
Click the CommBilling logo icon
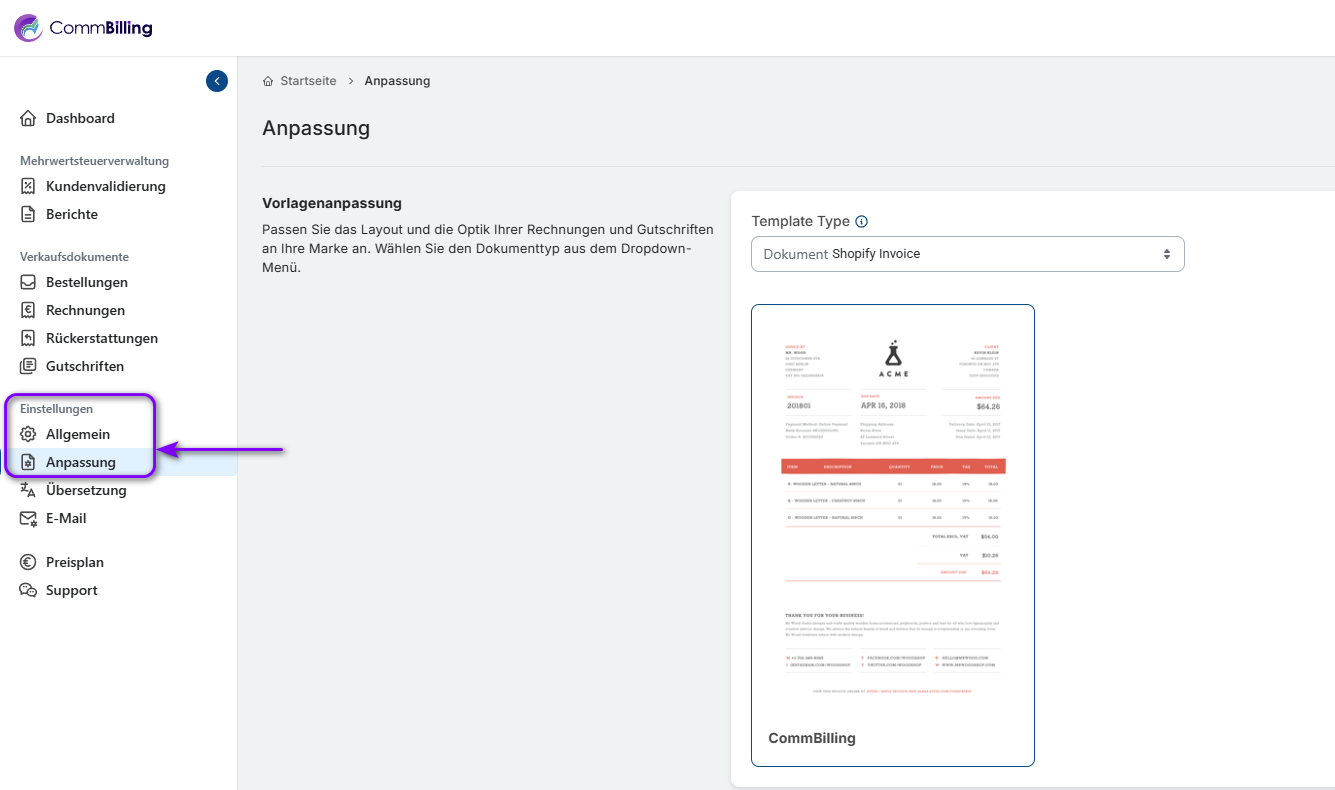coord(28,28)
